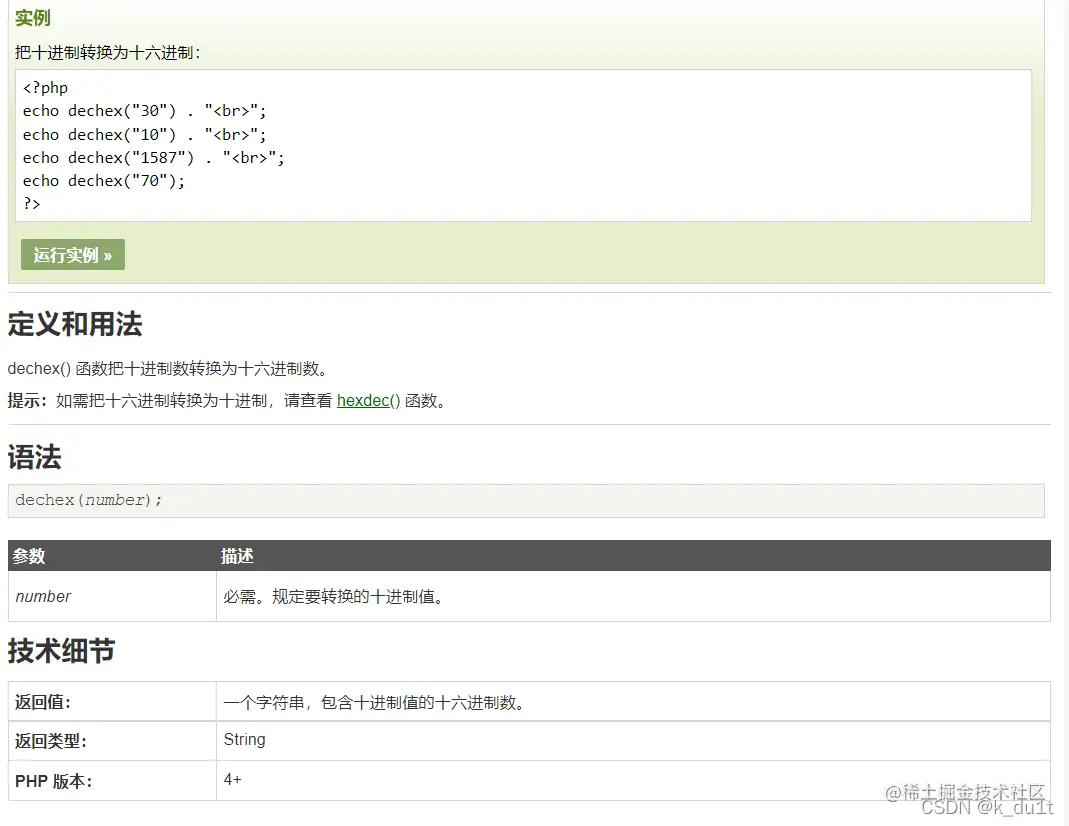This screenshot has width=1069, height=826.
Task: Click the closing ?> tag line
Action: coord(31,204)
